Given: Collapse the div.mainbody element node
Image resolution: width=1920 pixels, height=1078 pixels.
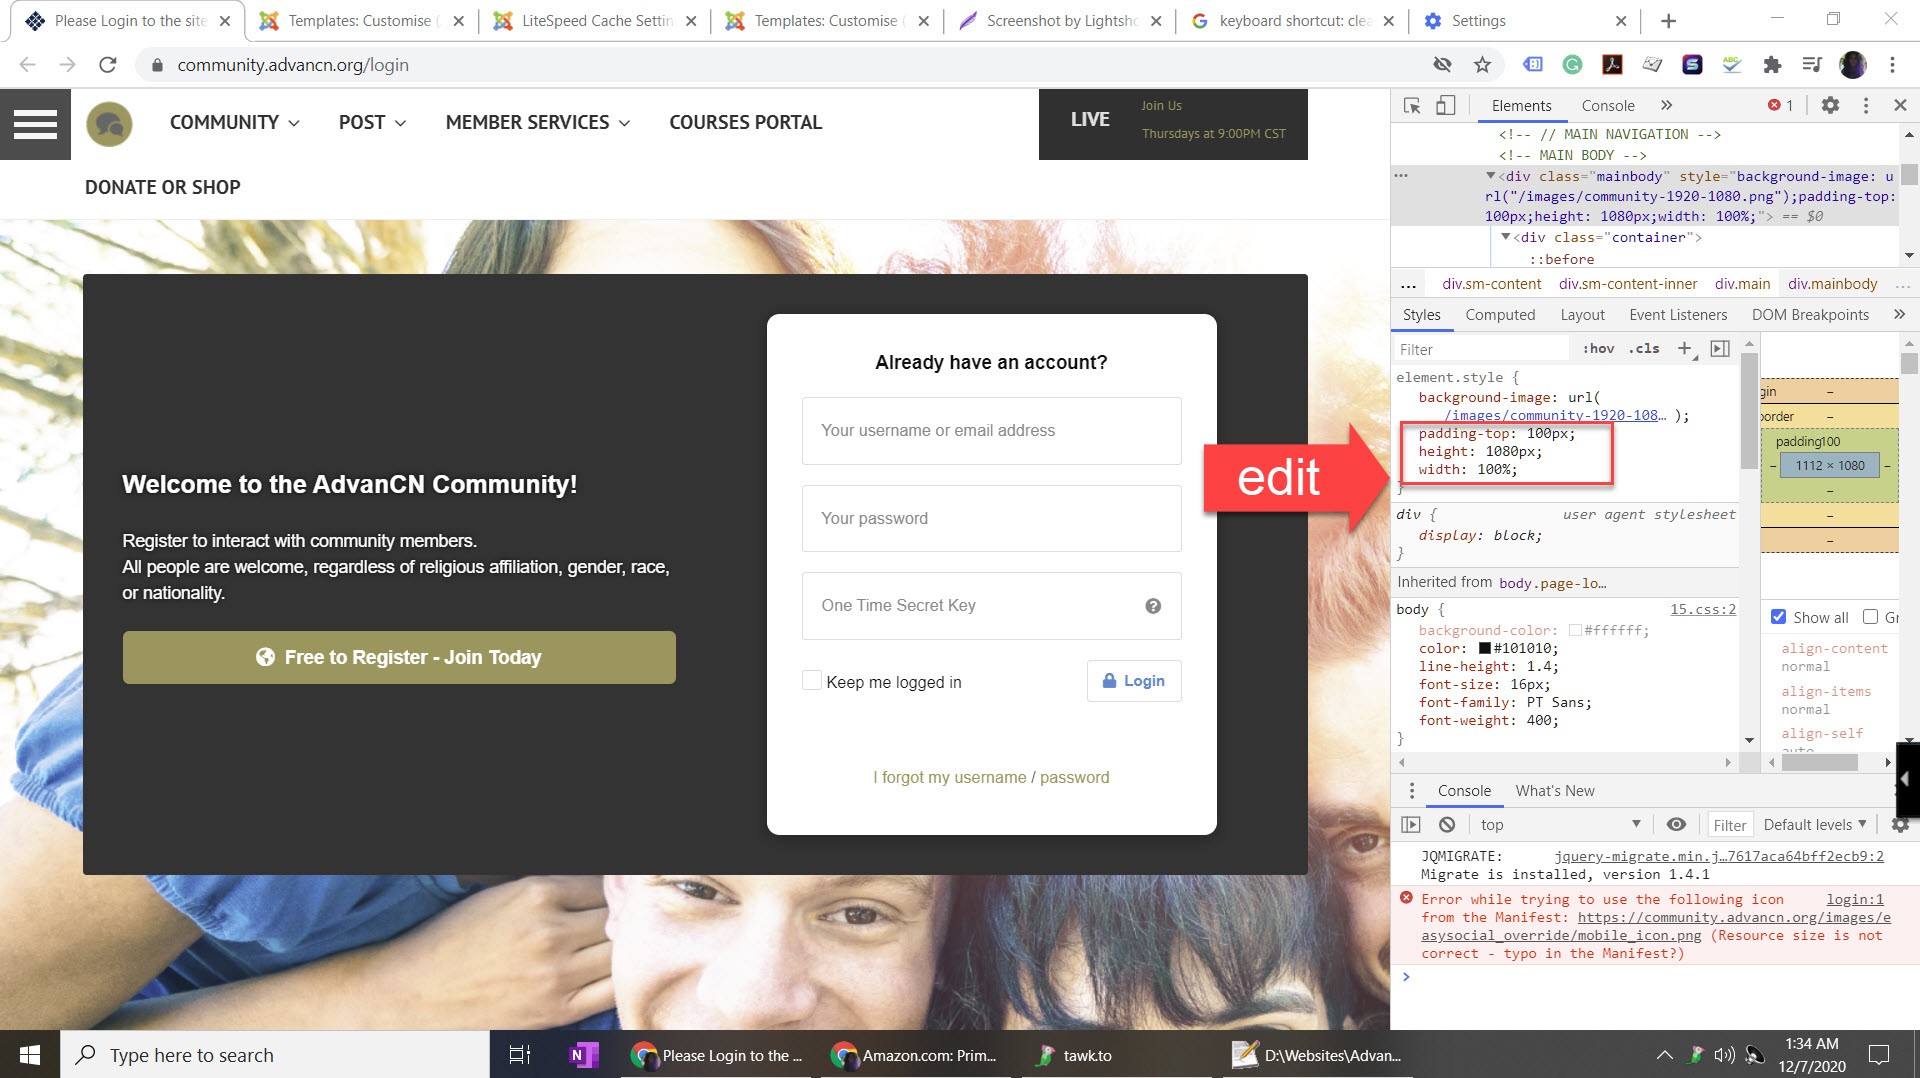Looking at the screenshot, I should tap(1490, 176).
